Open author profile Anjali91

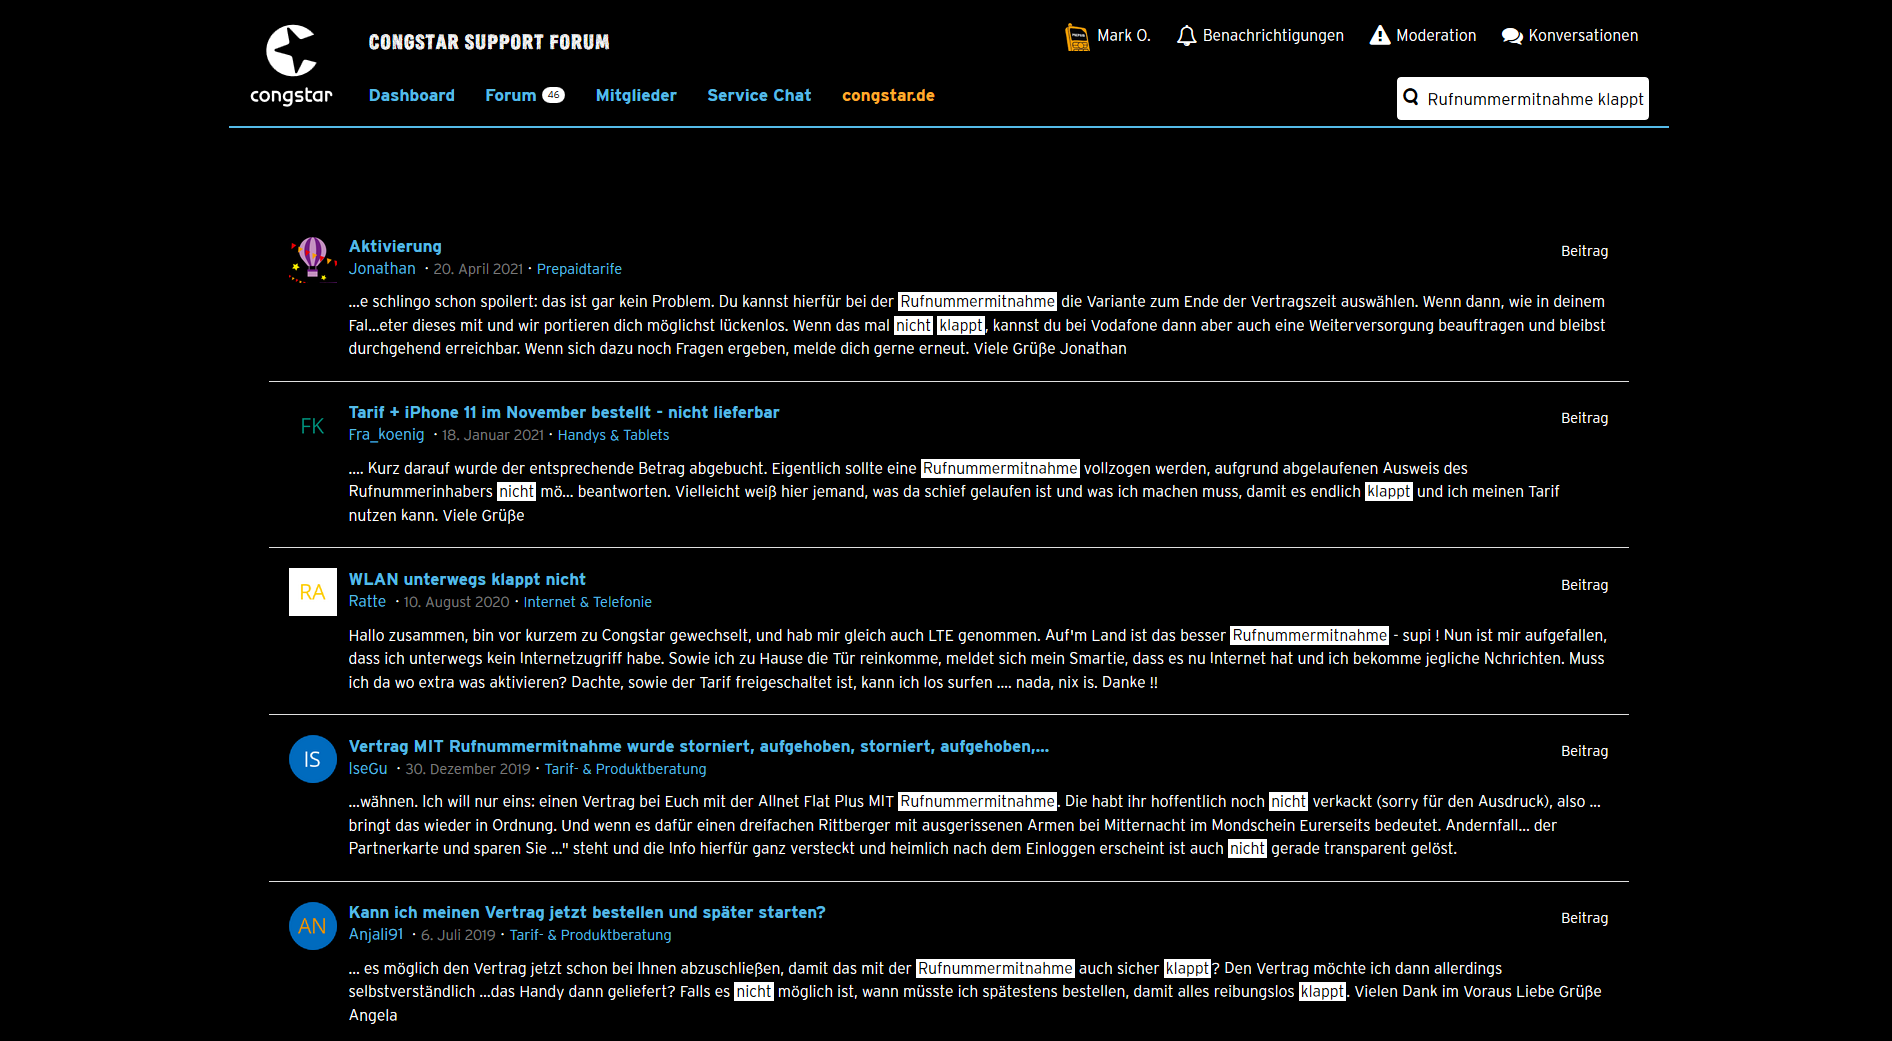click(376, 935)
